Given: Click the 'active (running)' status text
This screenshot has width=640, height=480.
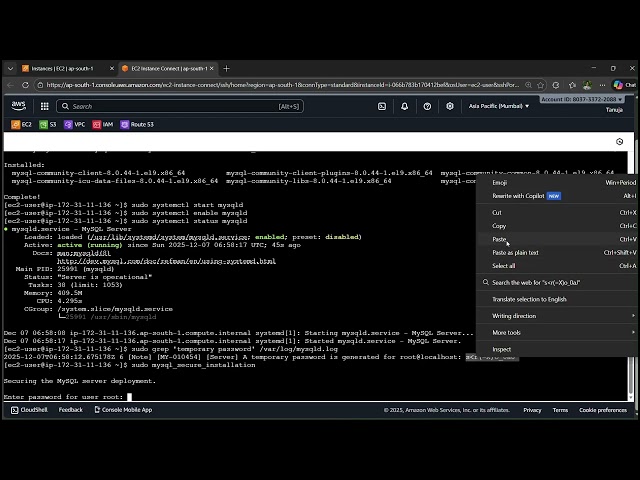Looking at the screenshot, I should (x=90, y=245).
